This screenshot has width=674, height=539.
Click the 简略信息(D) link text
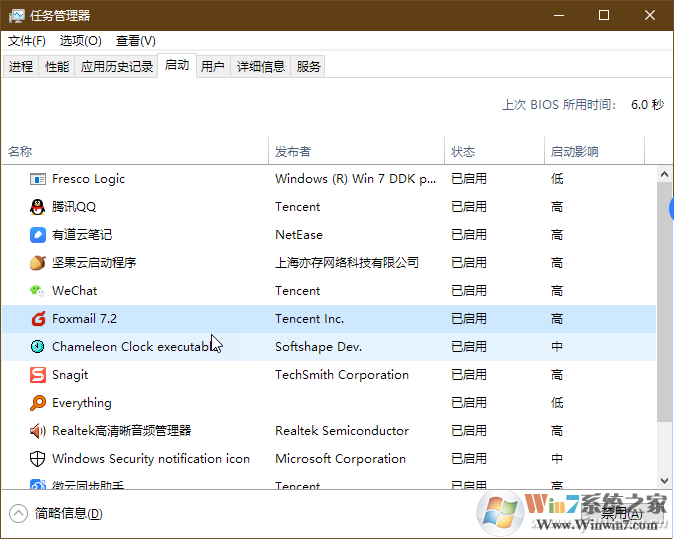[x=69, y=513]
